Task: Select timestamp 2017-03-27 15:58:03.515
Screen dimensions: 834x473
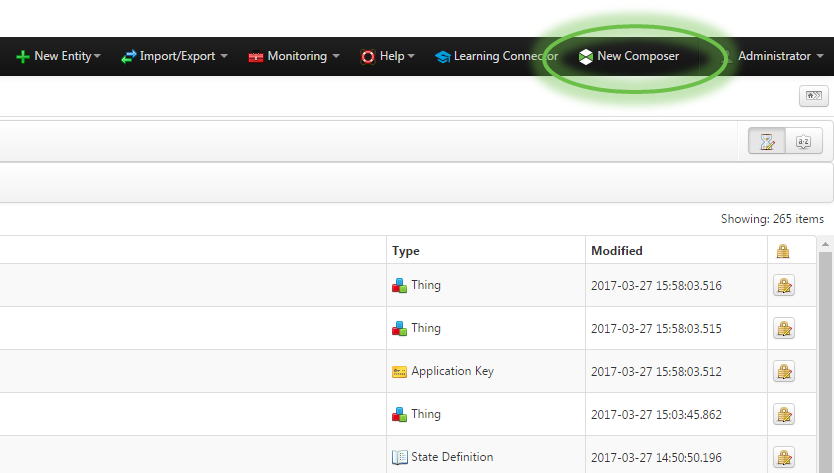Action: point(656,329)
